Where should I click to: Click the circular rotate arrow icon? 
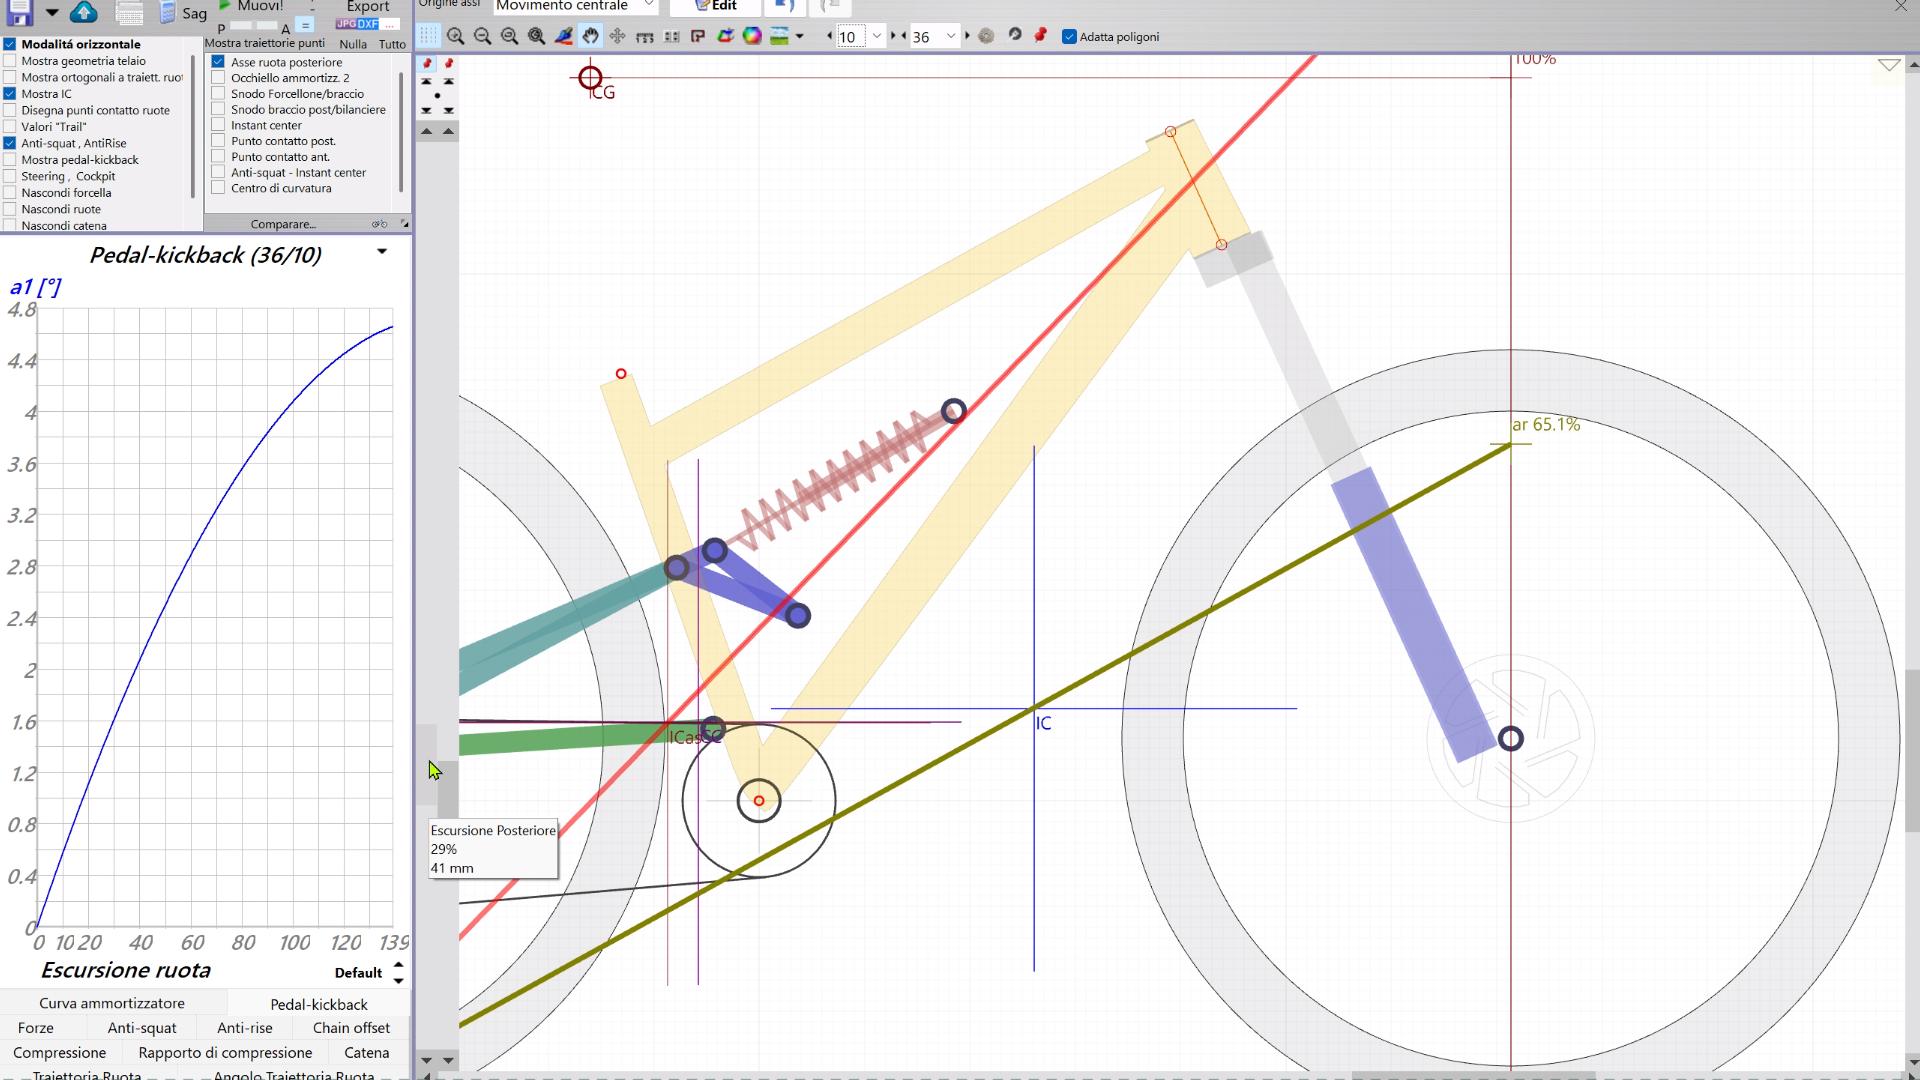1014,35
